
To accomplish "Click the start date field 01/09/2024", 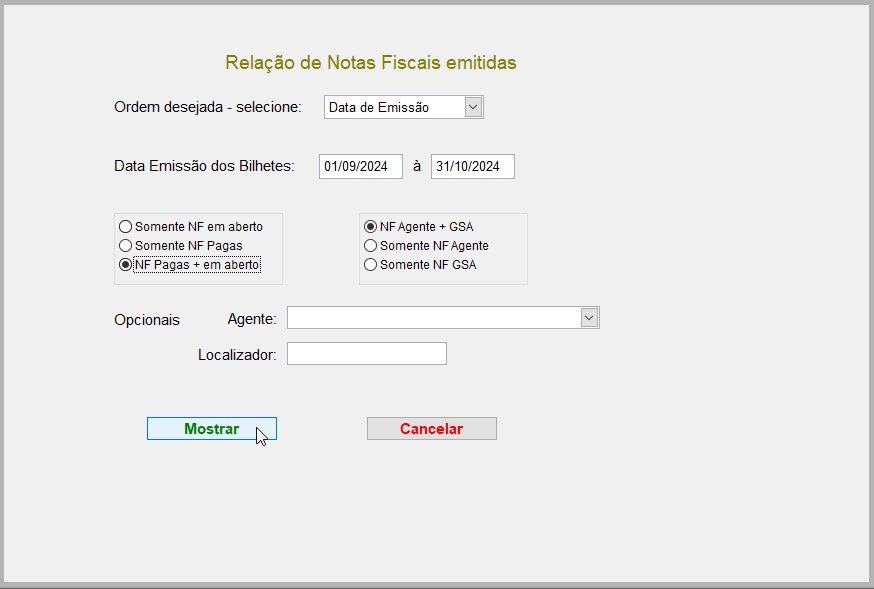I will pos(360,167).
